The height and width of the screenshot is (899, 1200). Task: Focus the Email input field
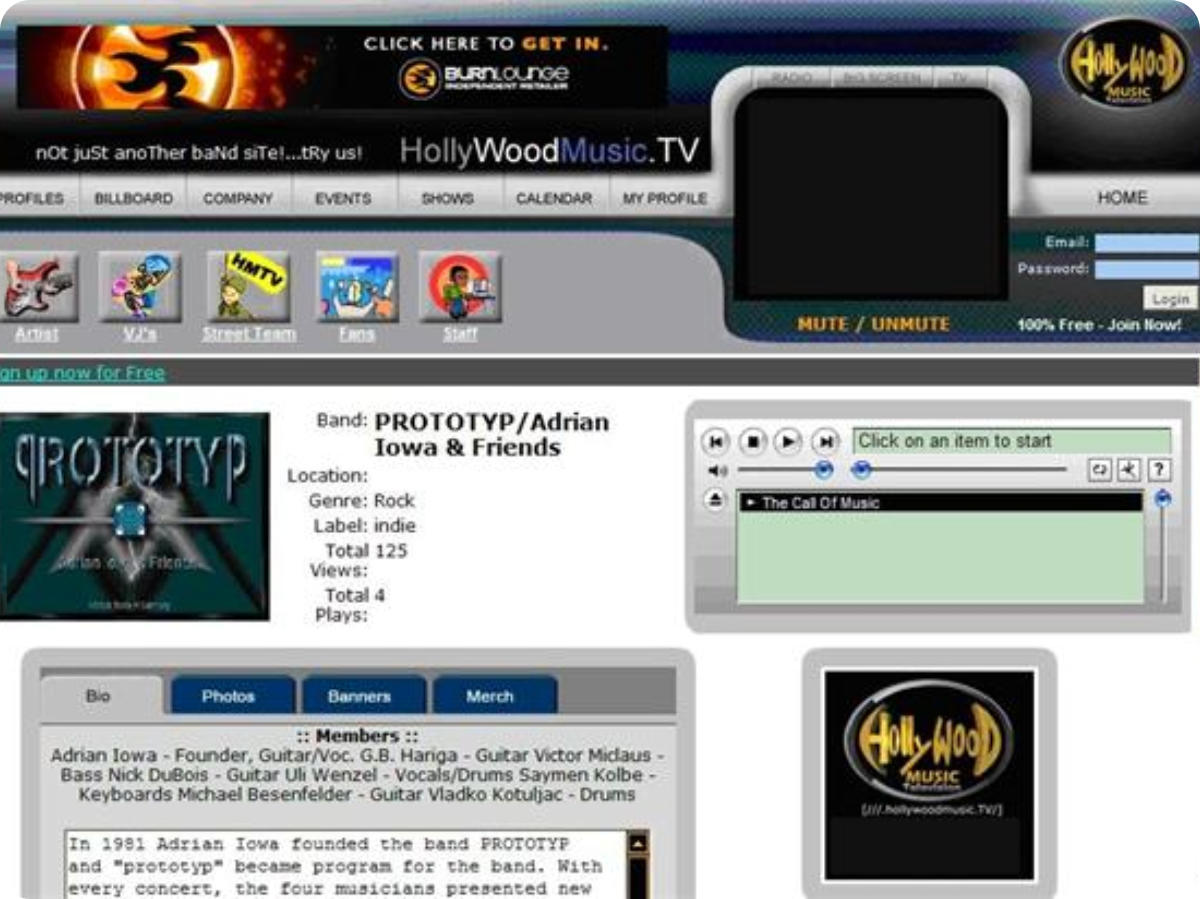pyautogui.click(x=1146, y=243)
